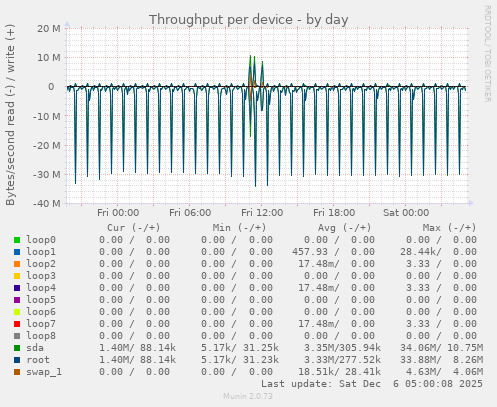The width and height of the screenshot is (497, 407).
Task: Click the sda average value '3.35M/305.94k'
Action: (x=342, y=348)
